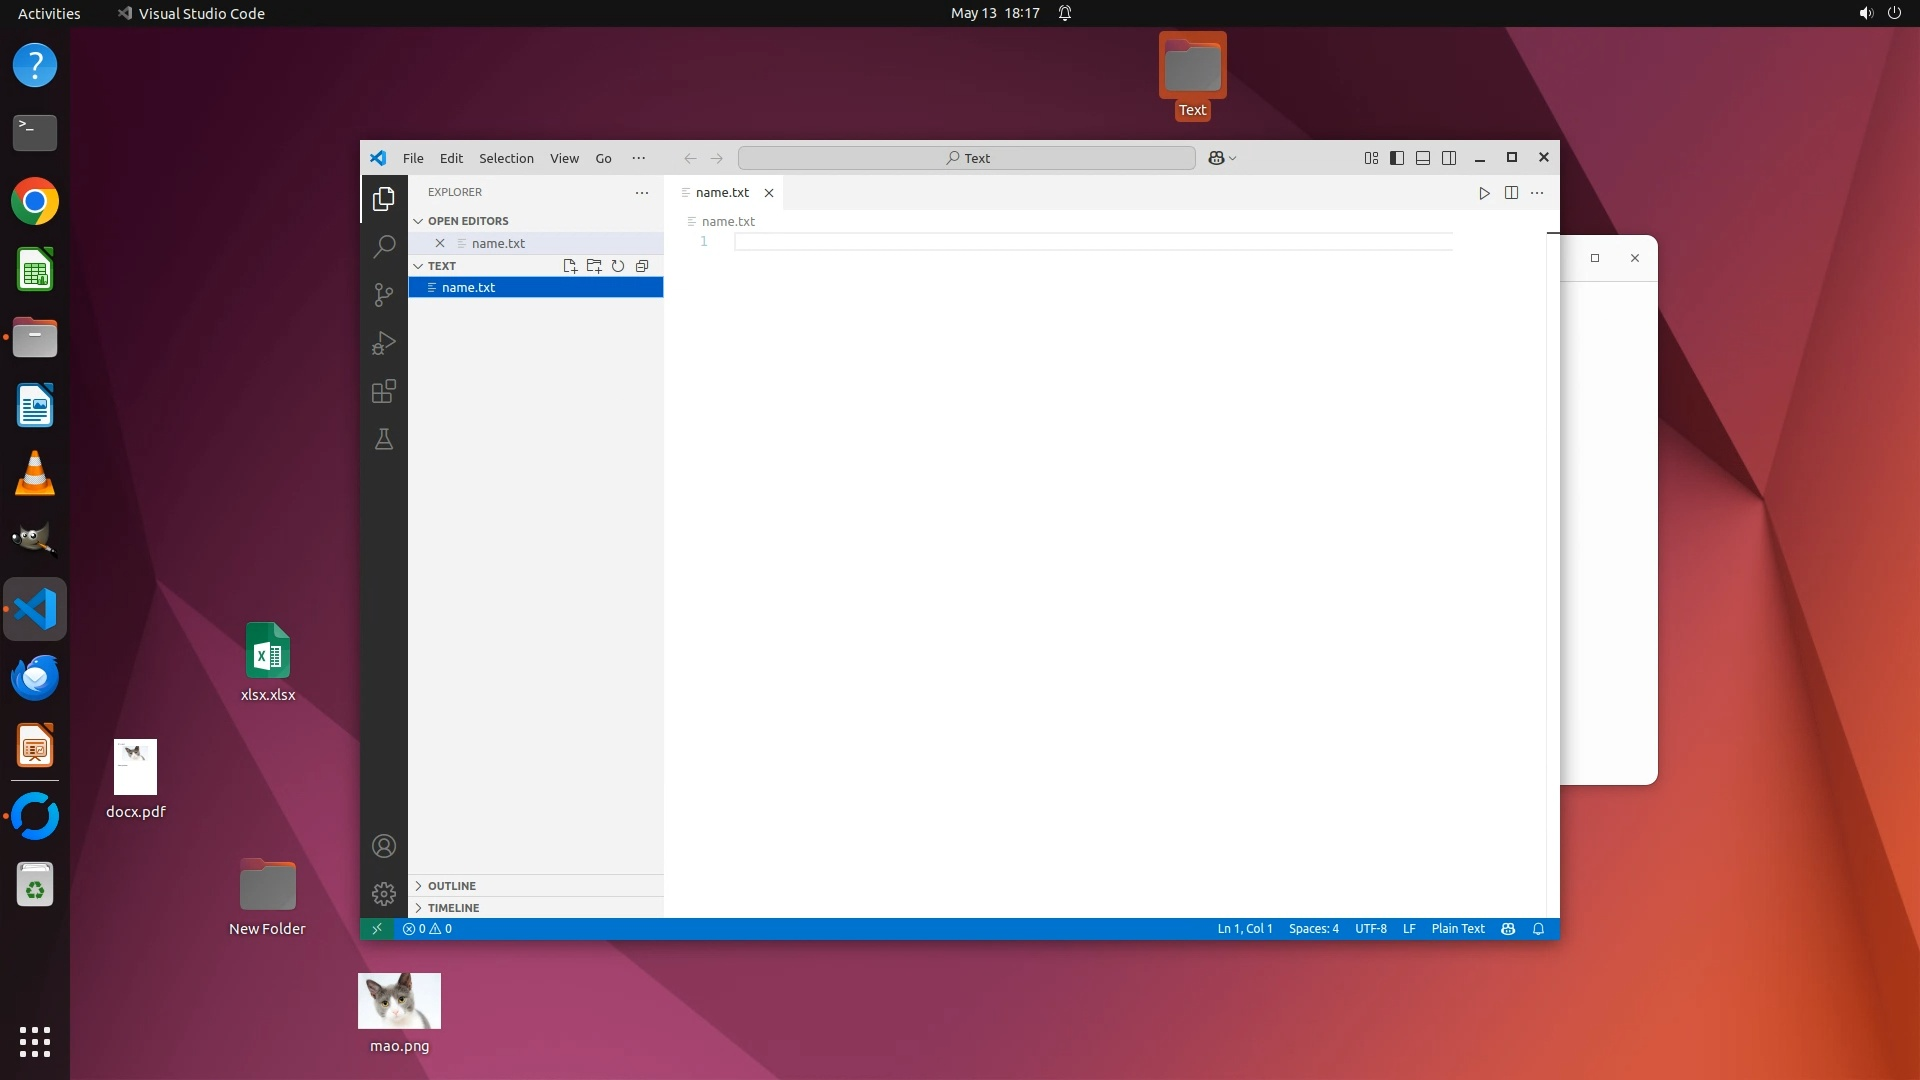The height and width of the screenshot is (1080, 1920).
Task: Select the name.txt editor tab
Action: (x=722, y=193)
